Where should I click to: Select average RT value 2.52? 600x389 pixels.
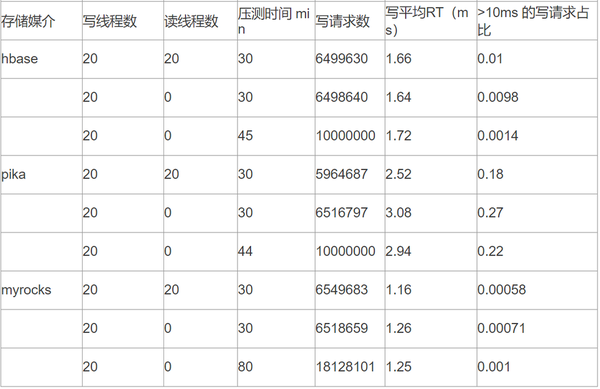click(398, 174)
